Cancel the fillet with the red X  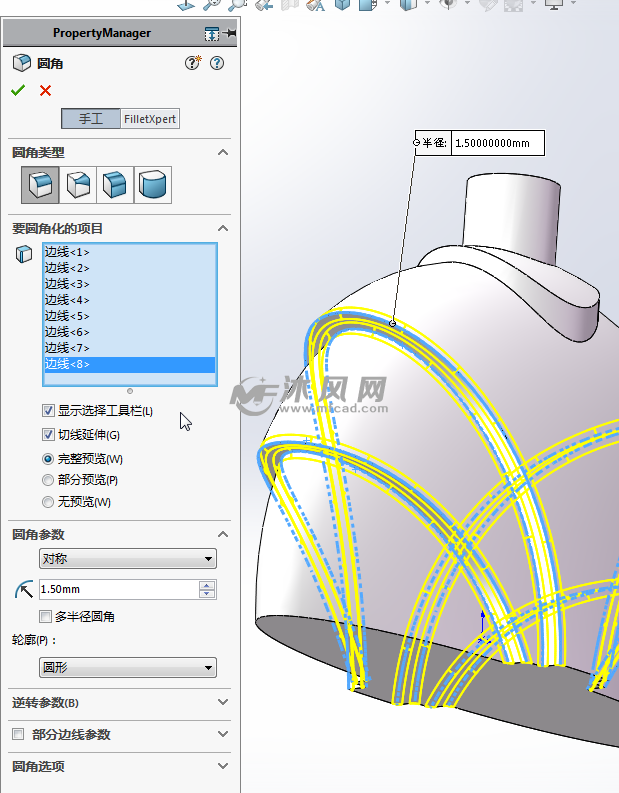click(x=46, y=91)
